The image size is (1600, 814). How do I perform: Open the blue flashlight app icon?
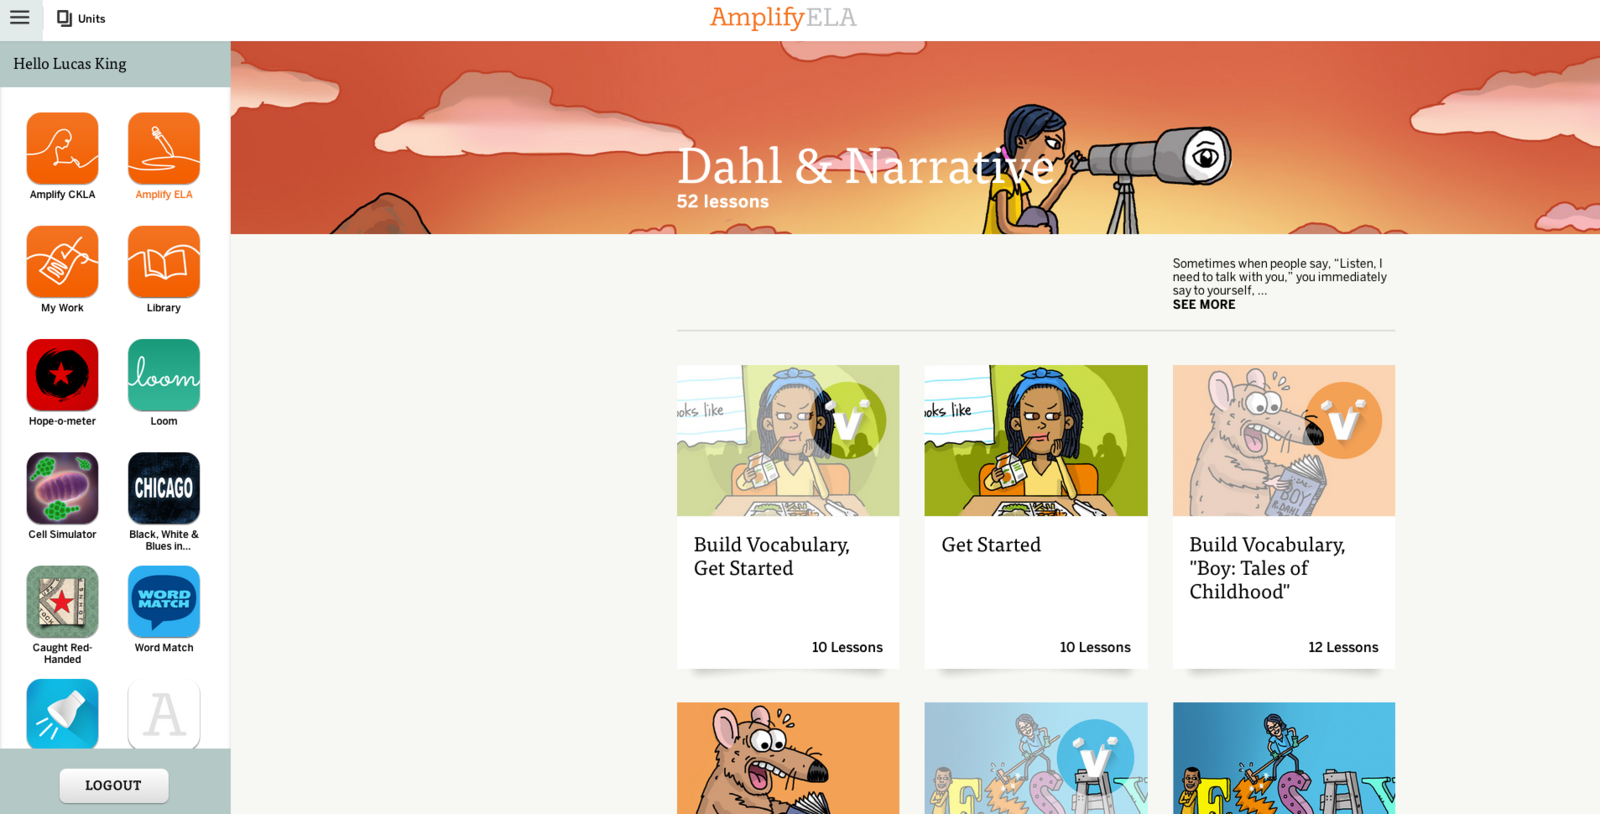[x=62, y=714]
